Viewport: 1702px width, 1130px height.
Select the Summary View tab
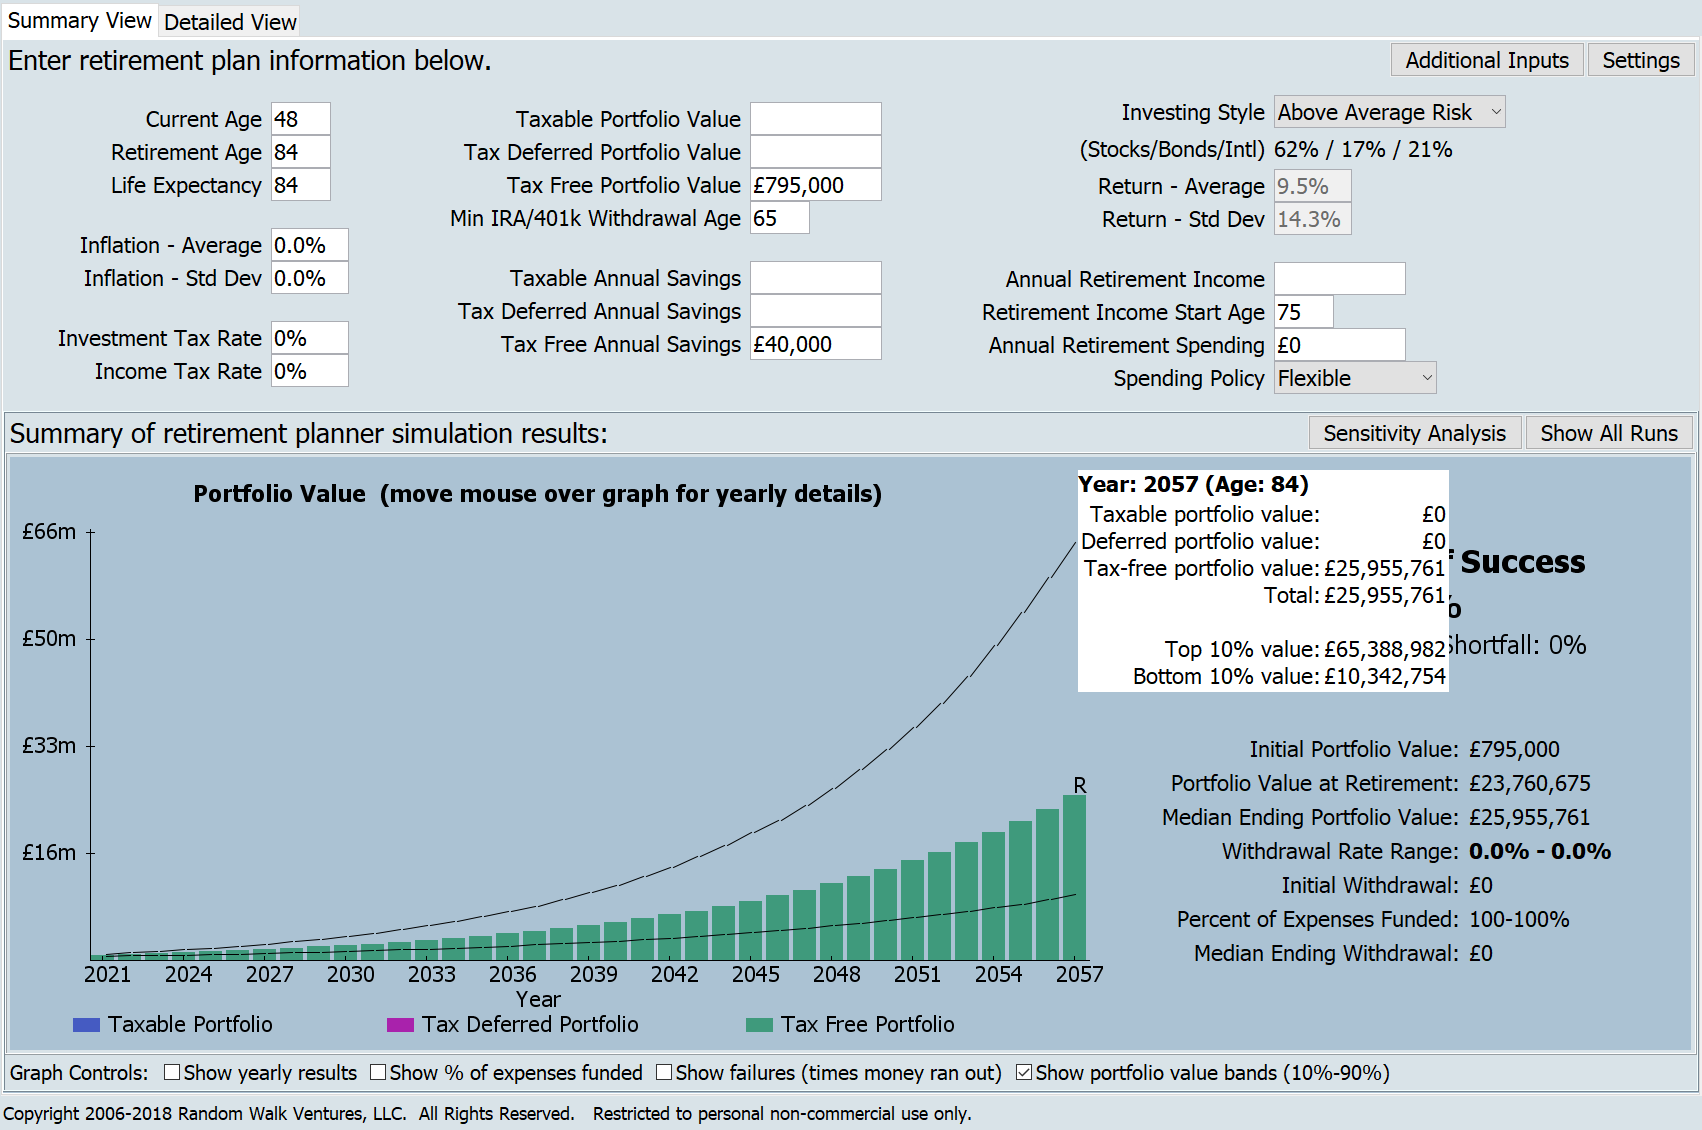pos(79,21)
